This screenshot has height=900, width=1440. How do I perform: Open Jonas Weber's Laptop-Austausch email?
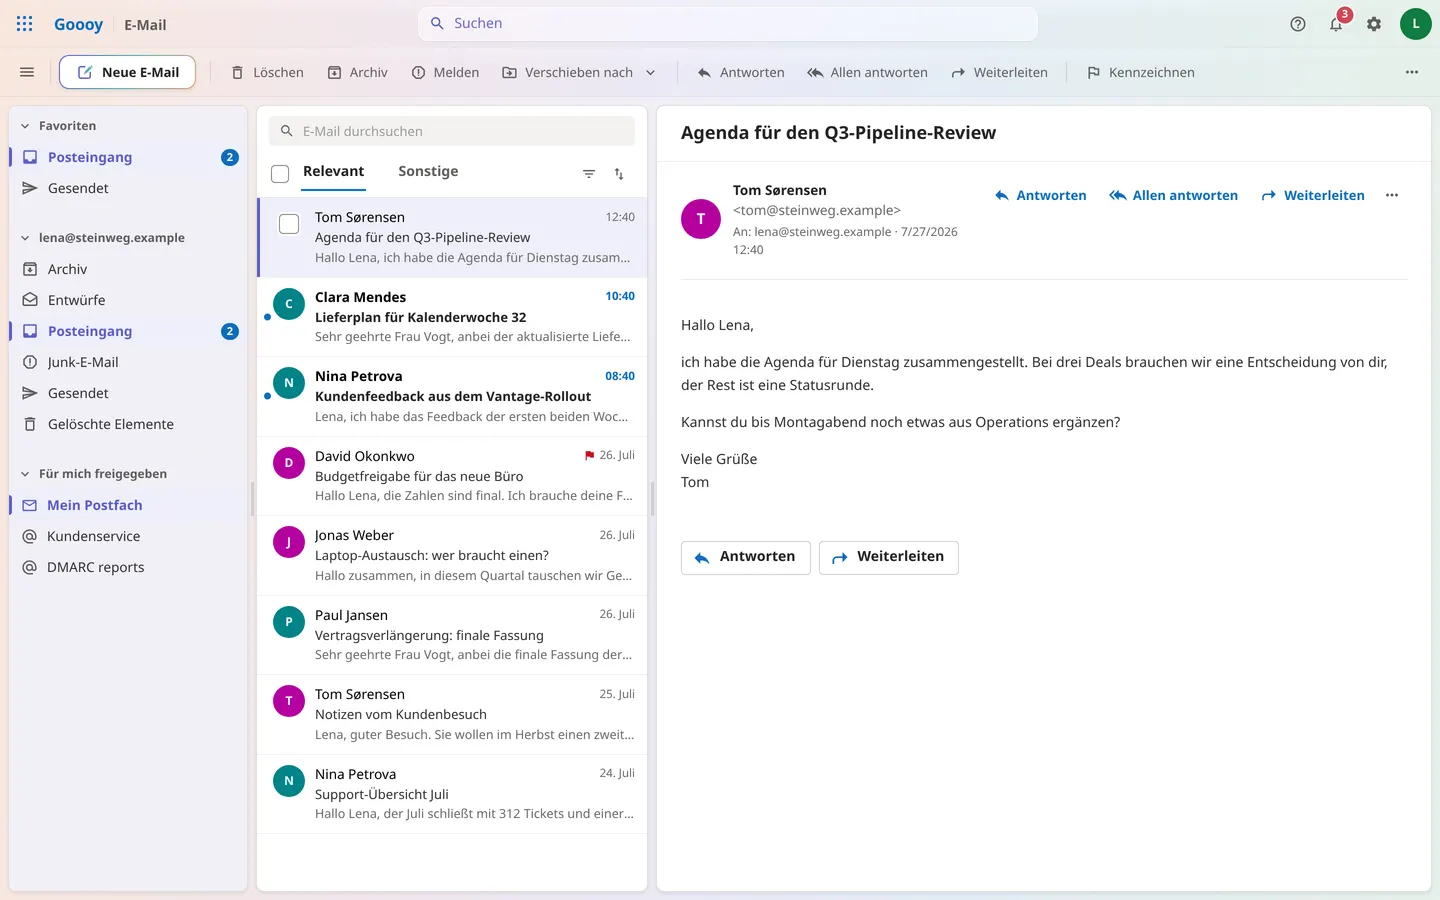click(452, 555)
